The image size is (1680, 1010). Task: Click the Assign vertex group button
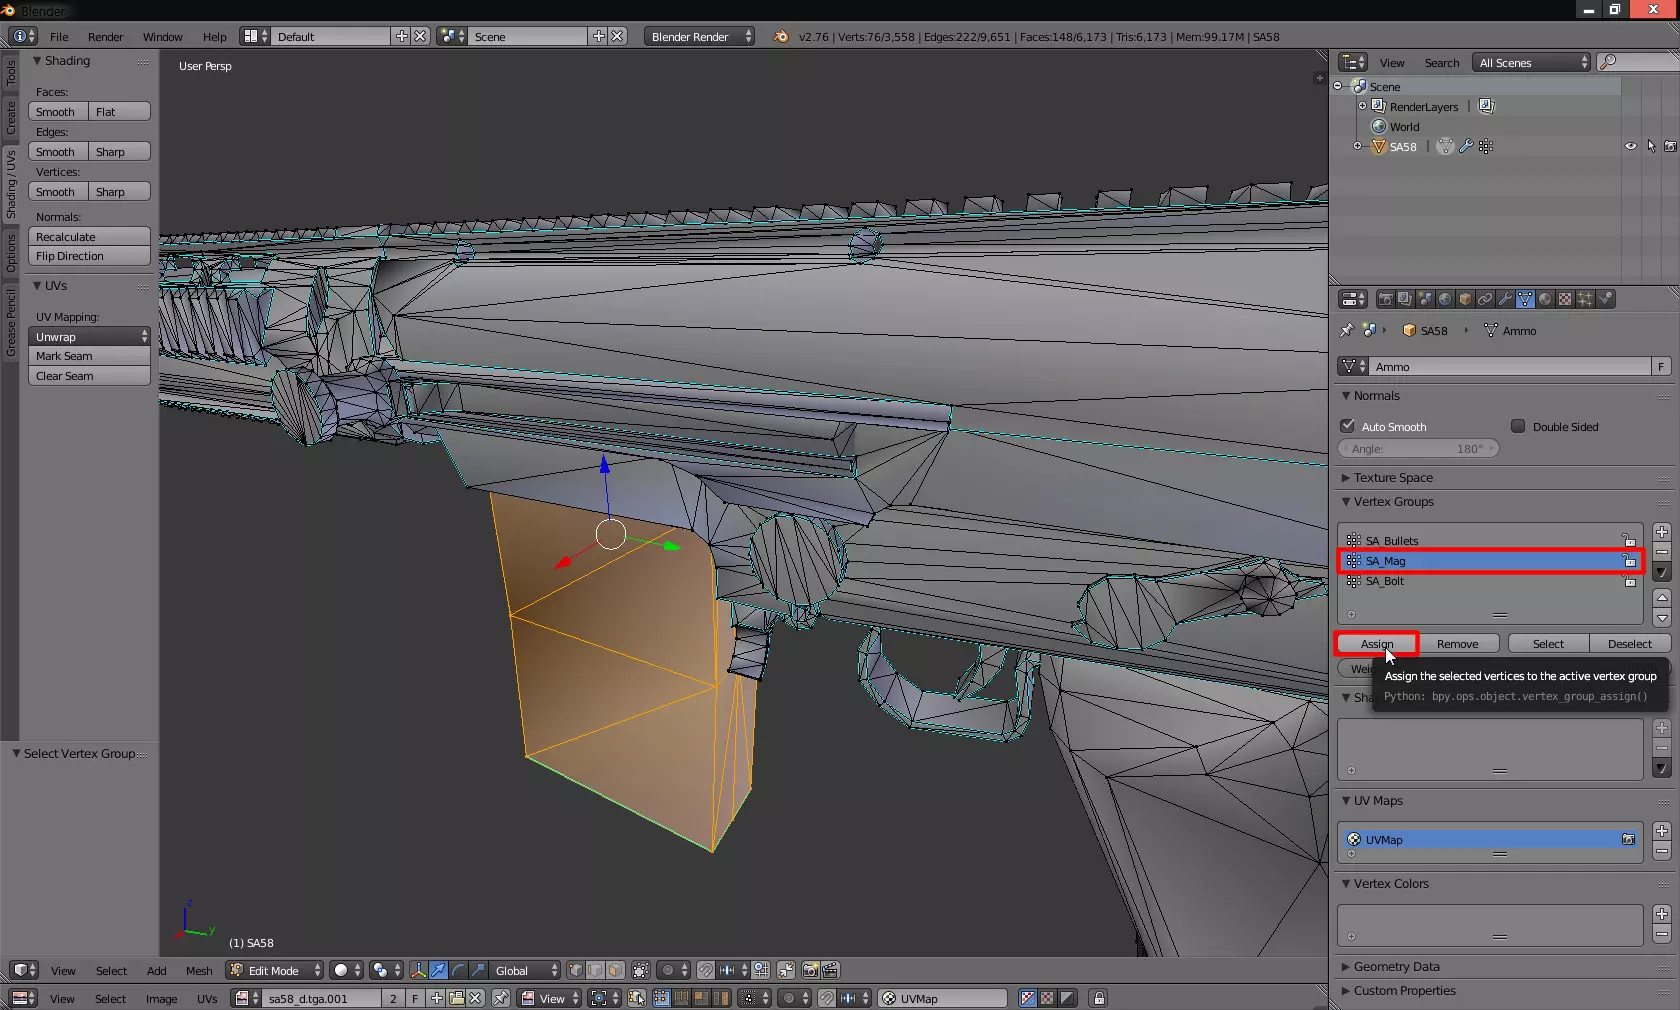click(x=1376, y=644)
